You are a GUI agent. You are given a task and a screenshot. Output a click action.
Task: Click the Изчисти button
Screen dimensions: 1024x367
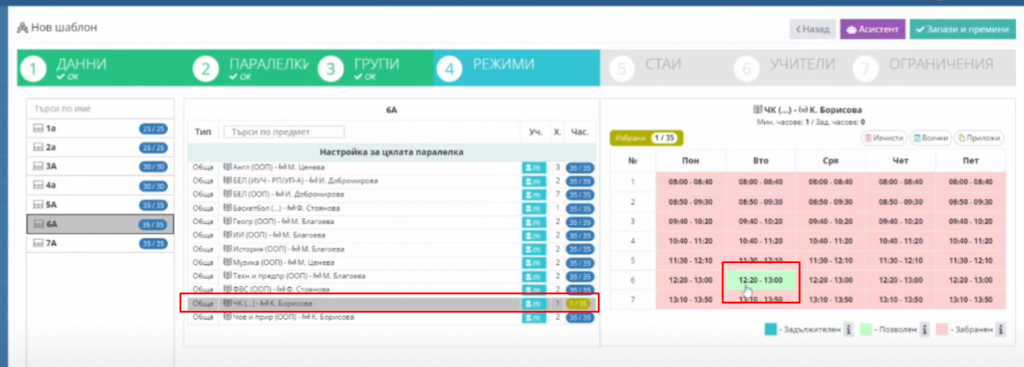tap(884, 138)
